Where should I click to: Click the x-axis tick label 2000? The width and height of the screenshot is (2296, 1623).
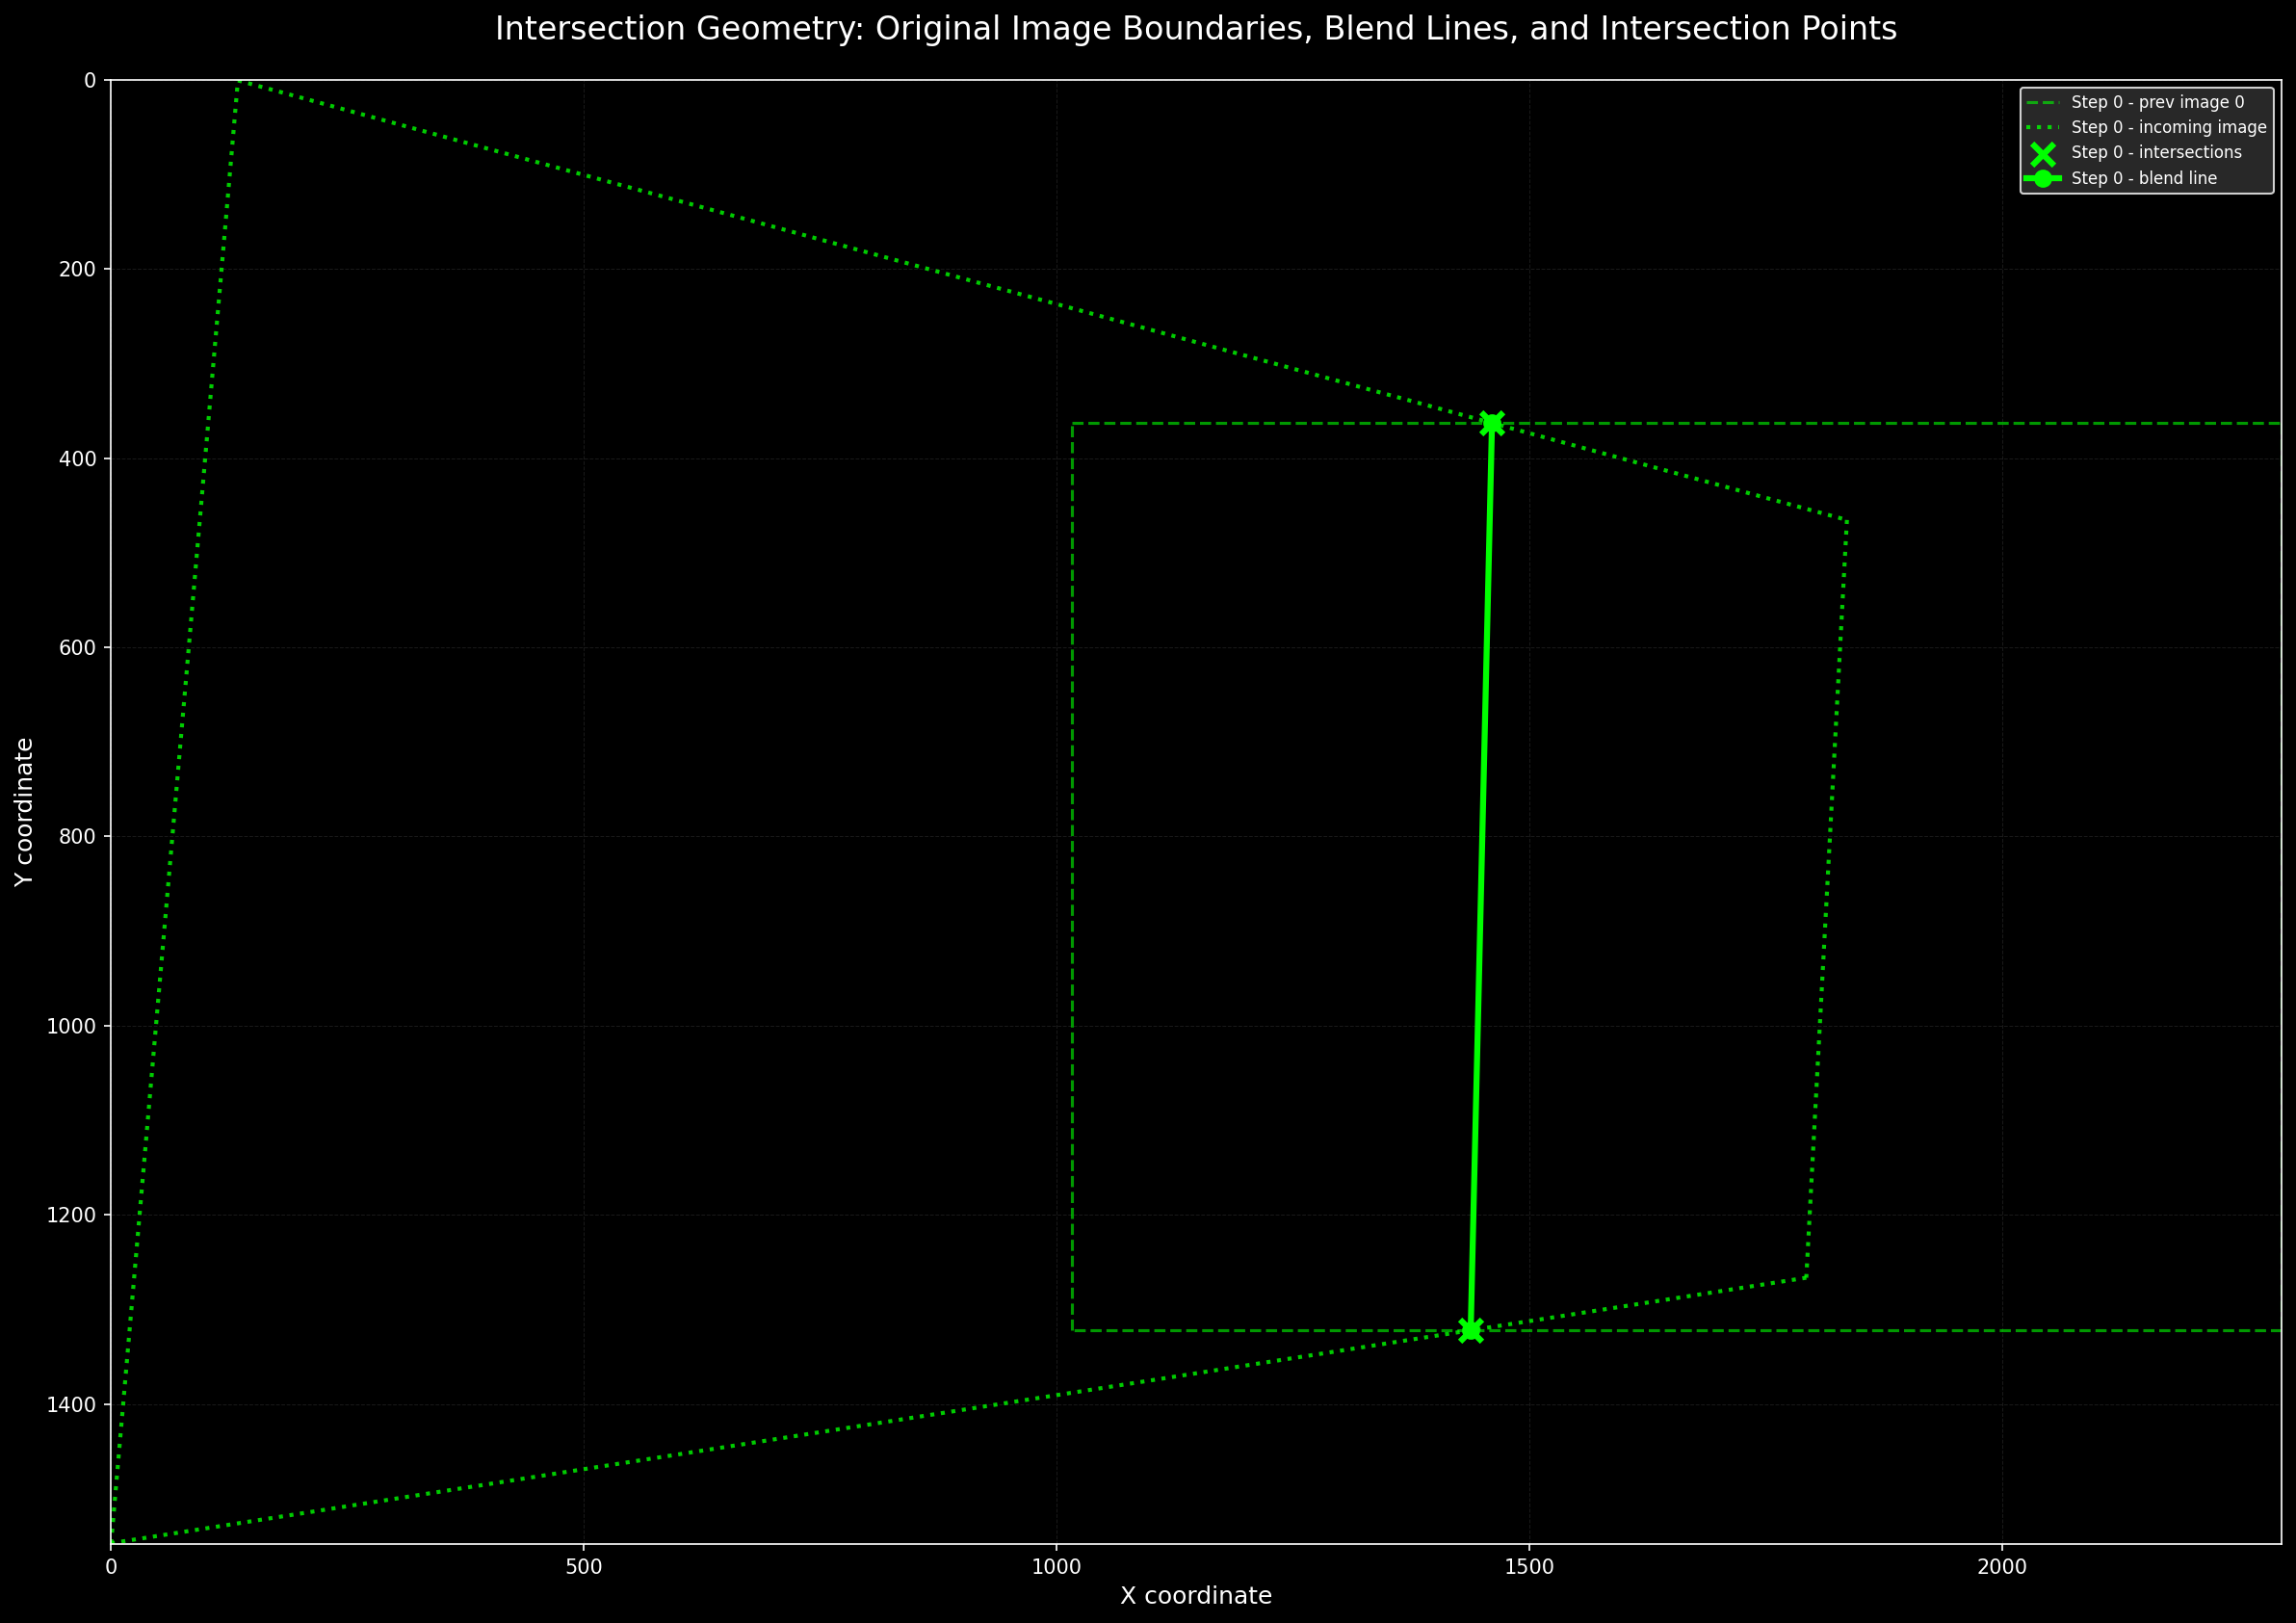click(2002, 1567)
